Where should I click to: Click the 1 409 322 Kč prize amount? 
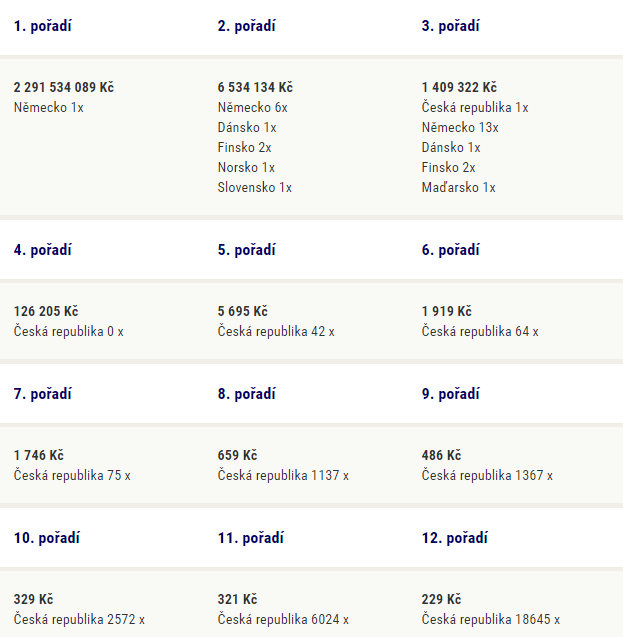pos(459,87)
